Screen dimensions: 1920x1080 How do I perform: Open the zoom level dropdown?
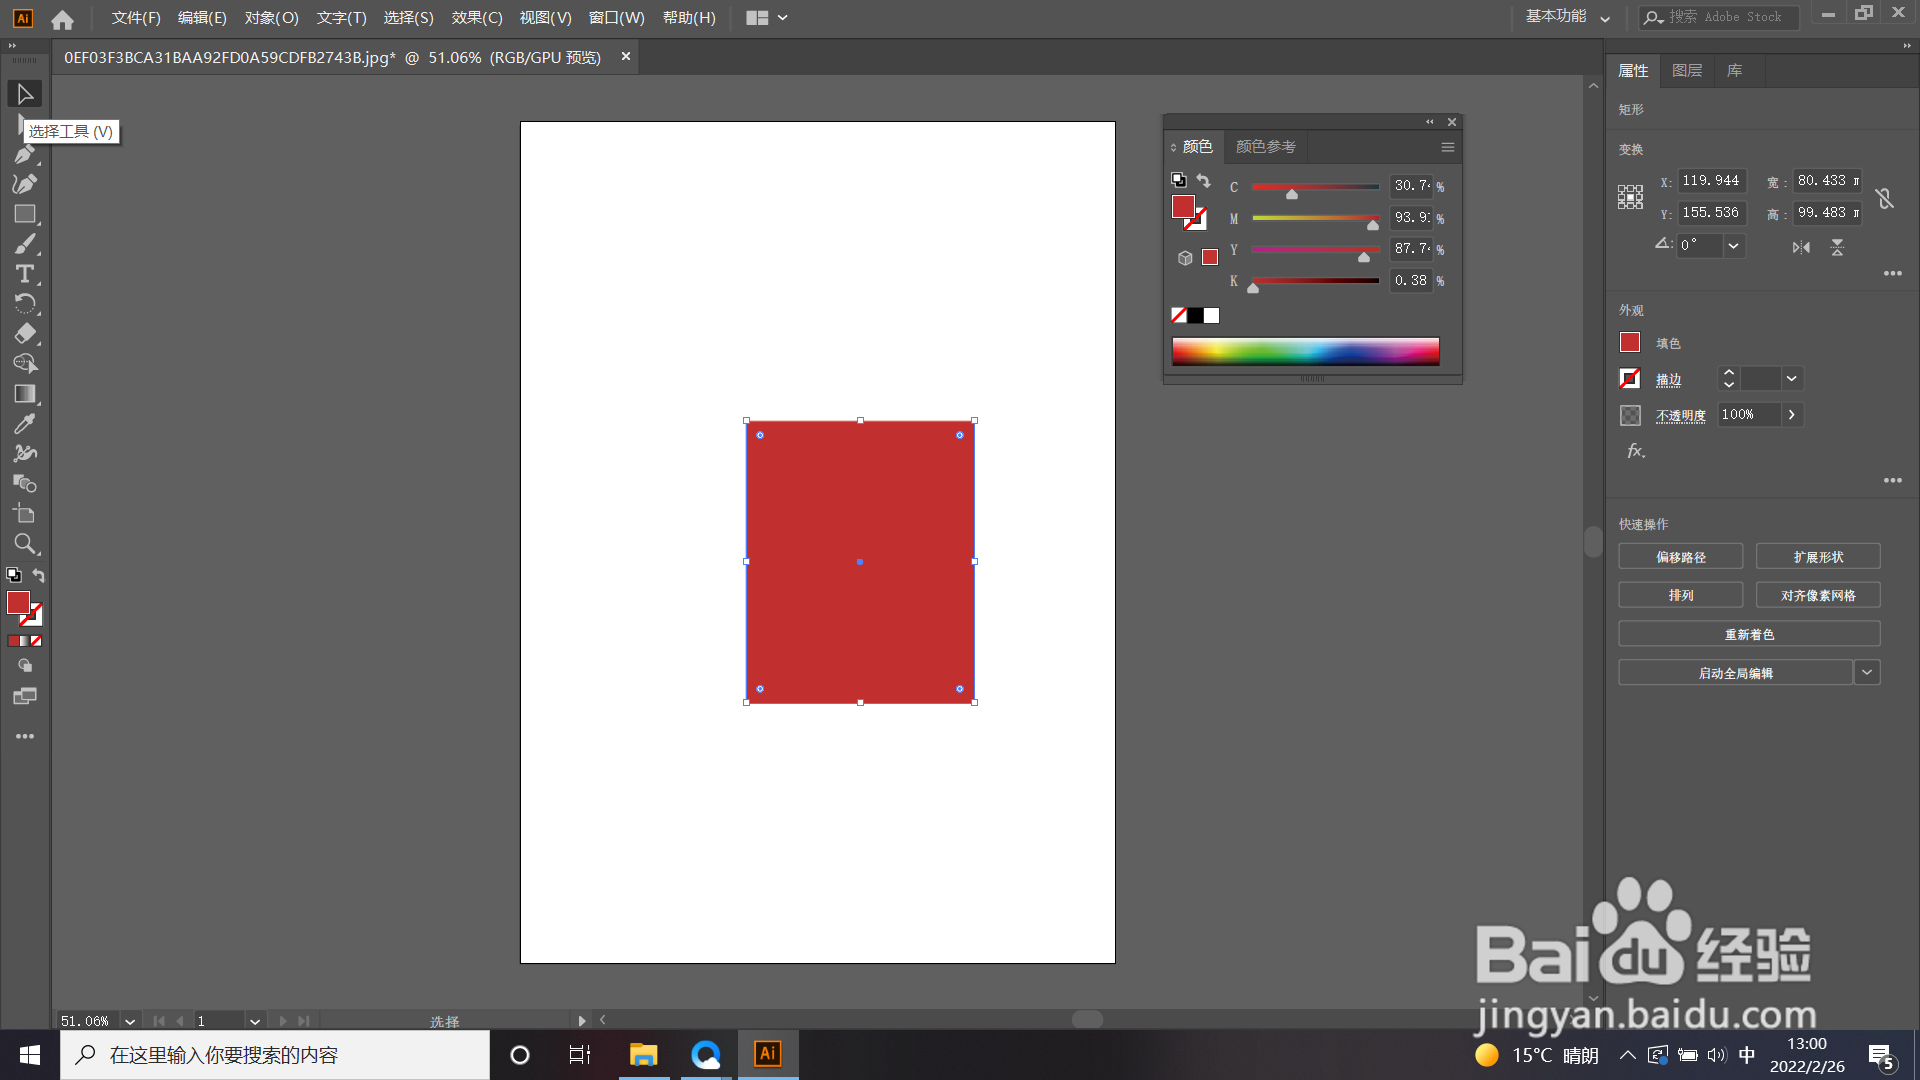click(x=130, y=1021)
